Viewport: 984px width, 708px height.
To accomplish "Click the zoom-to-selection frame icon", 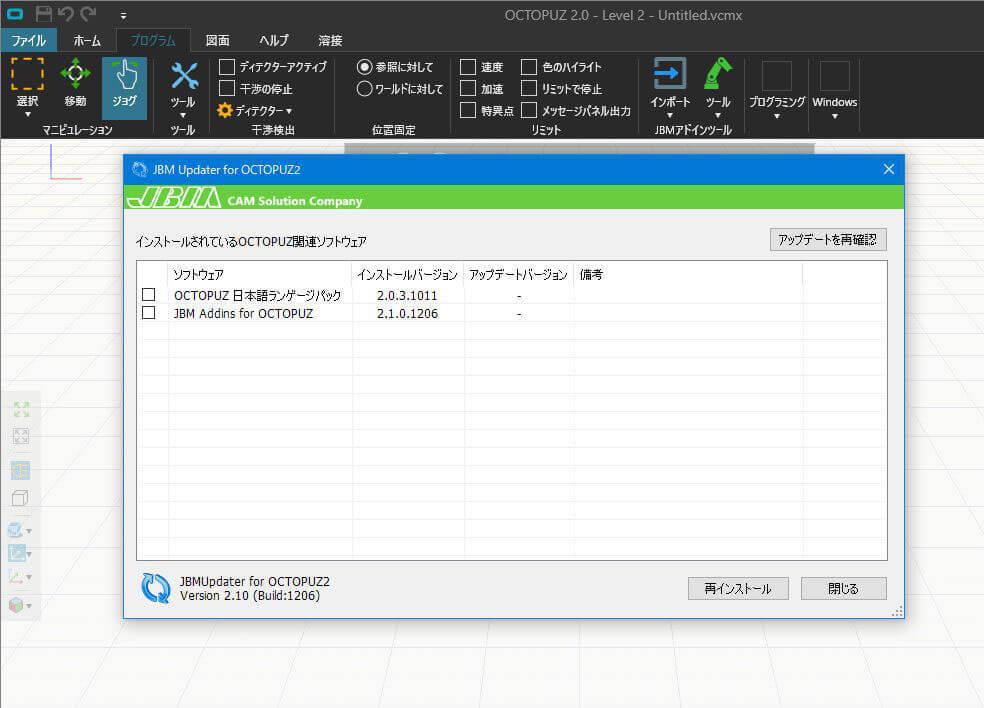I will 21,437.
